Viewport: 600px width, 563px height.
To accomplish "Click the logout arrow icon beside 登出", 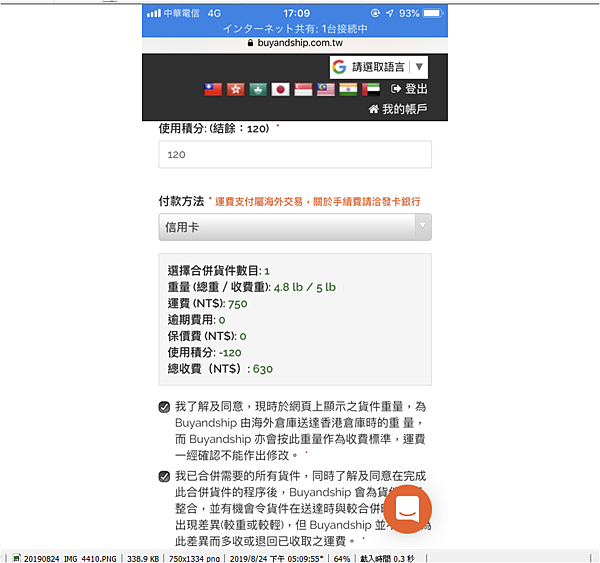I will pos(396,89).
